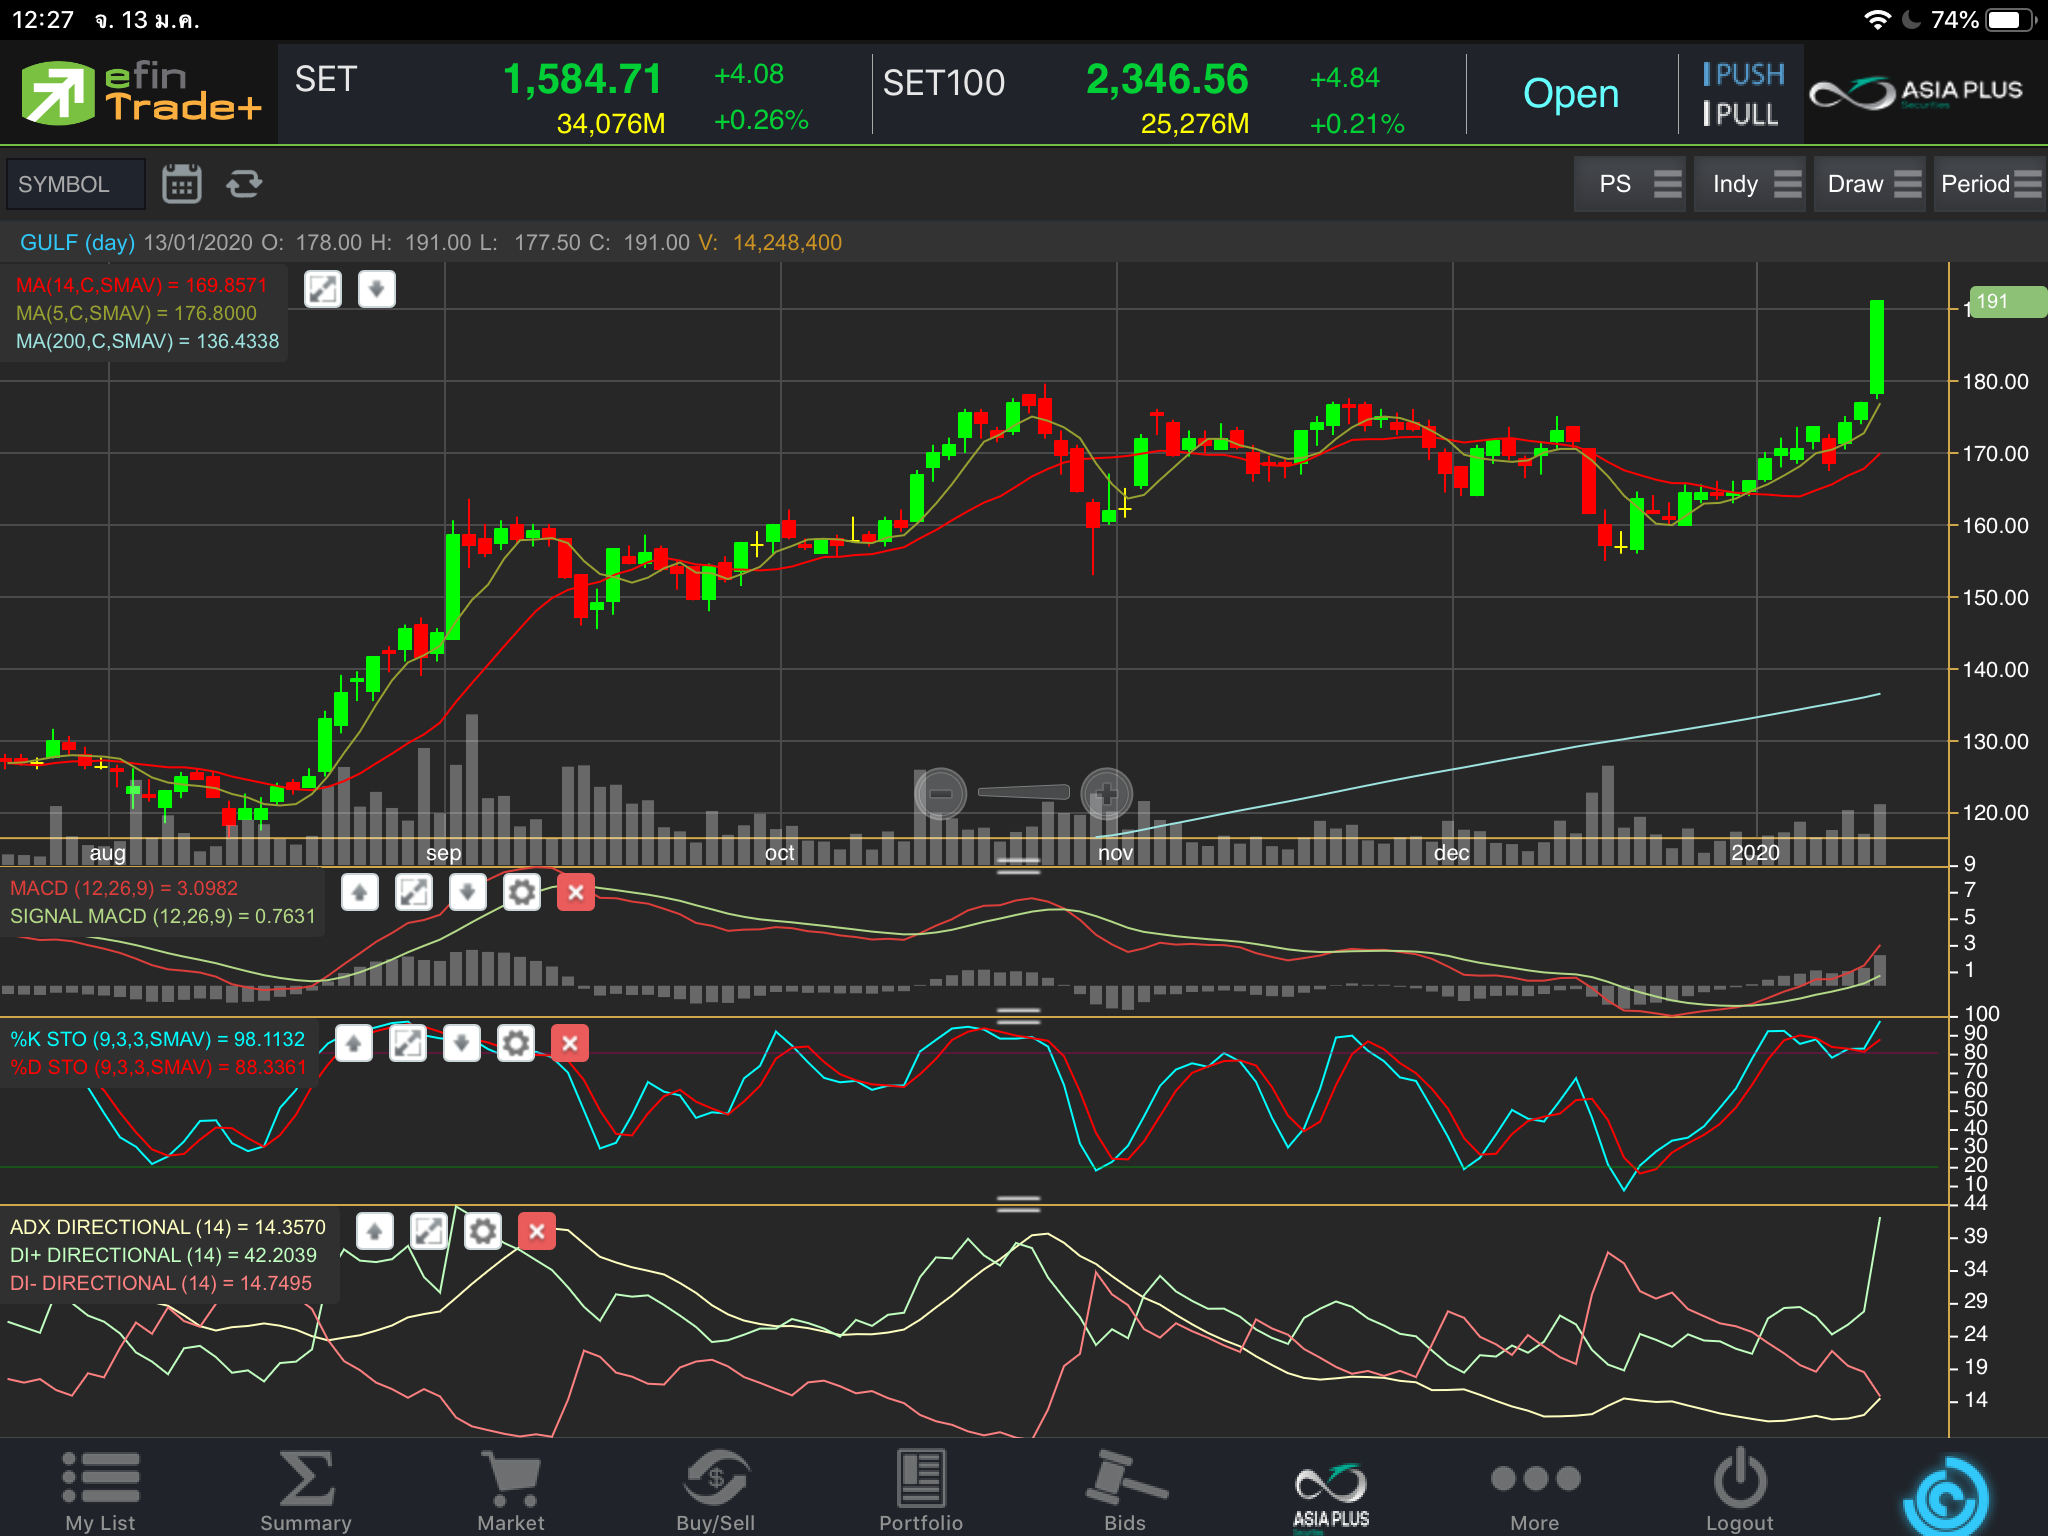Screen dimensions: 2048x1536
Task: Remove the MACD indicator panel
Action: pos(576,892)
